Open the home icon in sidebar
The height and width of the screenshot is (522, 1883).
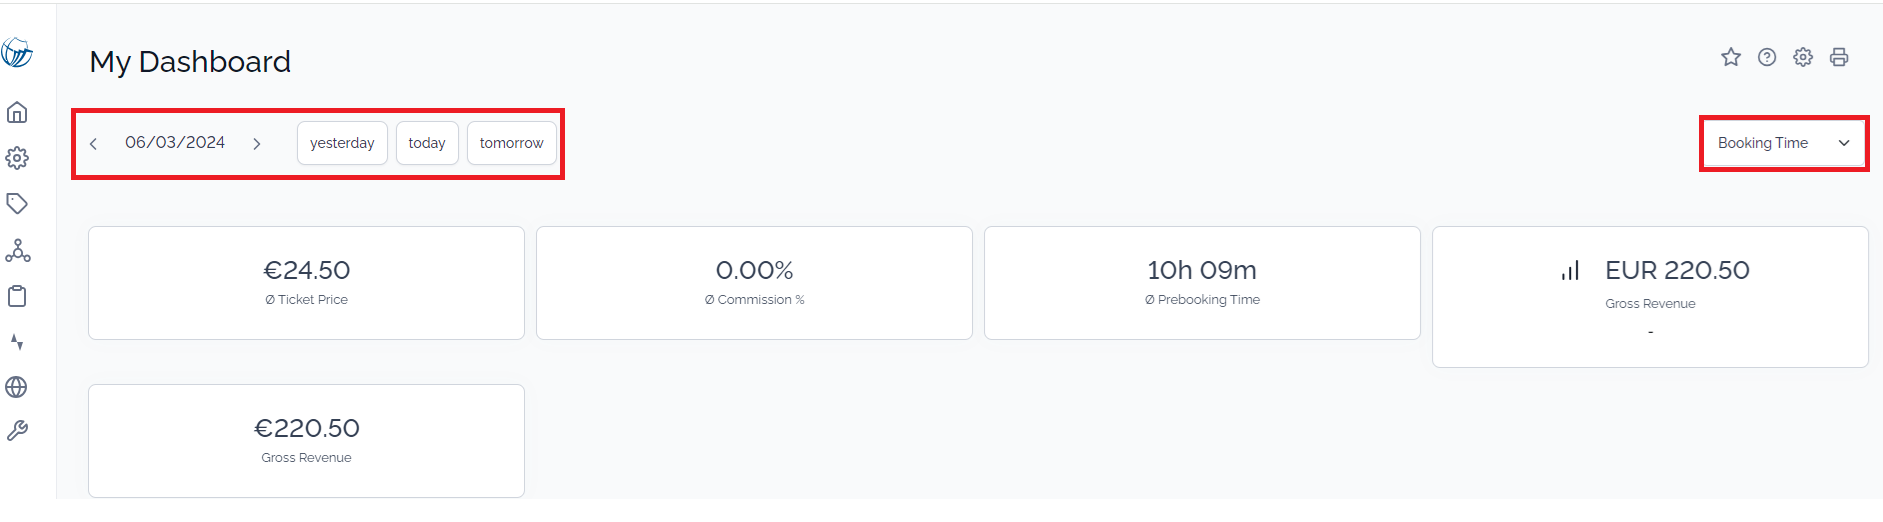pyautogui.click(x=17, y=112)
